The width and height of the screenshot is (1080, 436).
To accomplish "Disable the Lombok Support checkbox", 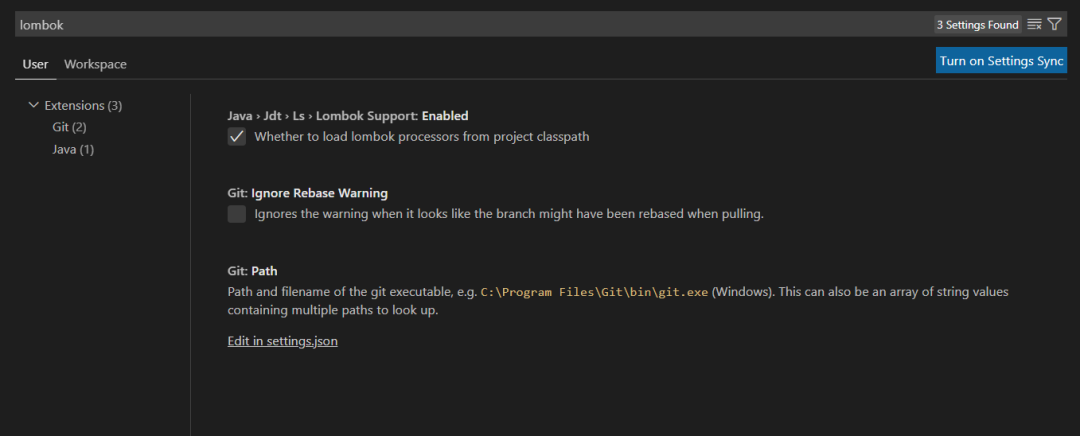I will point(237,137).
